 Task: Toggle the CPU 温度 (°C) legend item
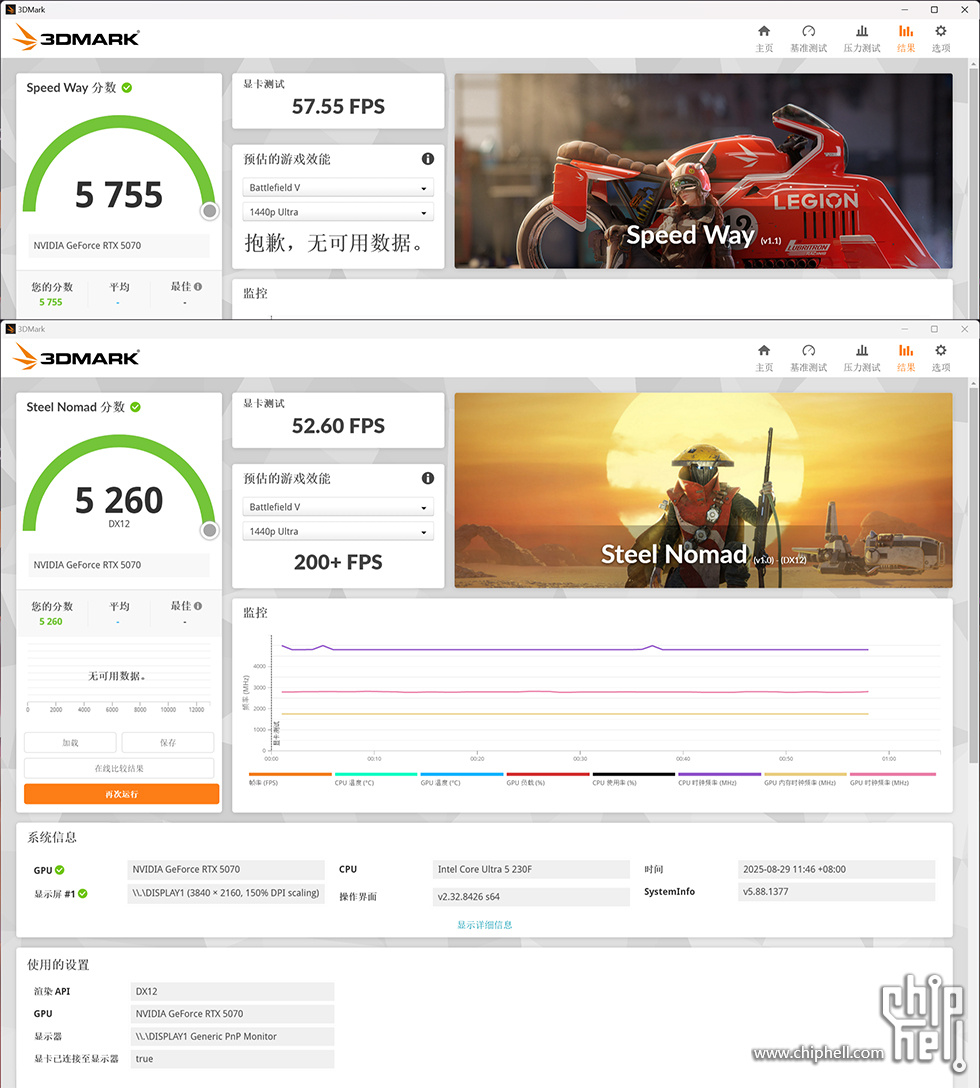pyautogui.click(x=376, y=779)
